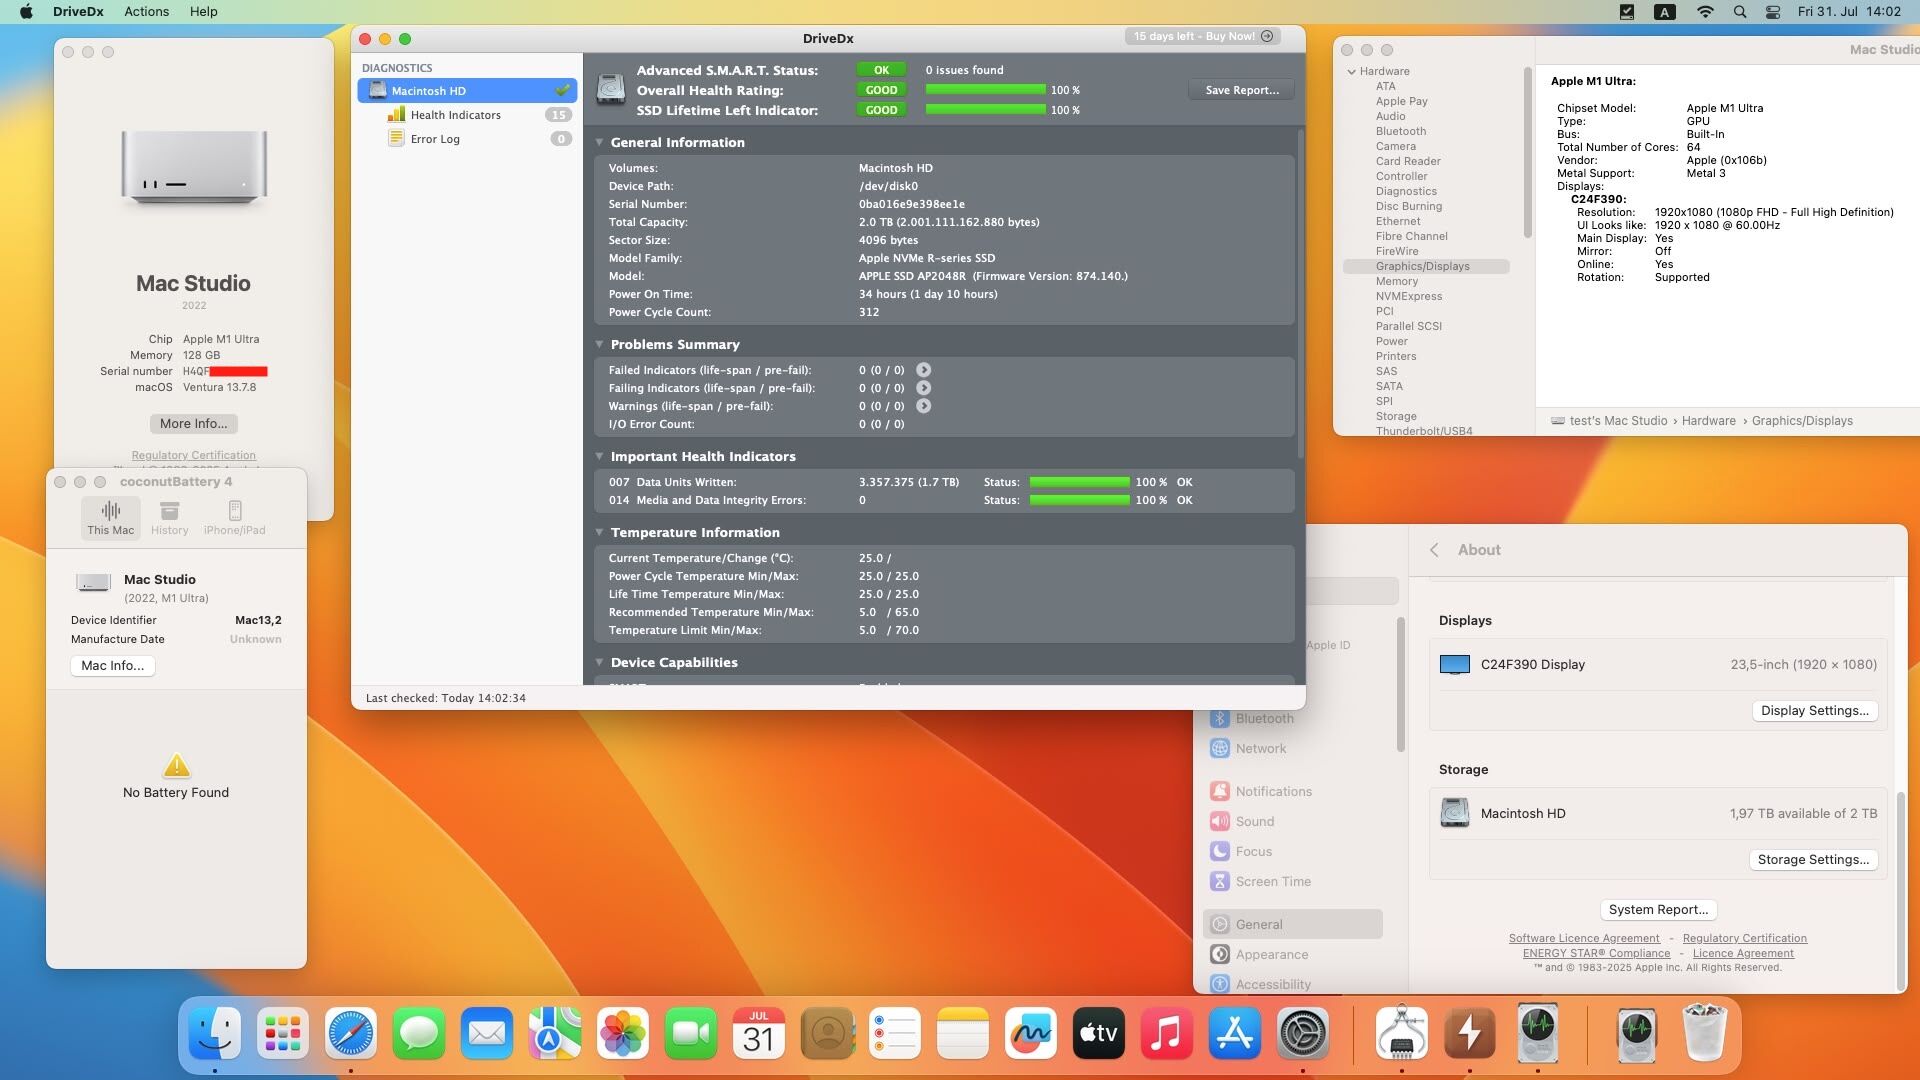
Task: Switch to iPhone/iPad tab in coconutBattery
Action: (234, 518)
